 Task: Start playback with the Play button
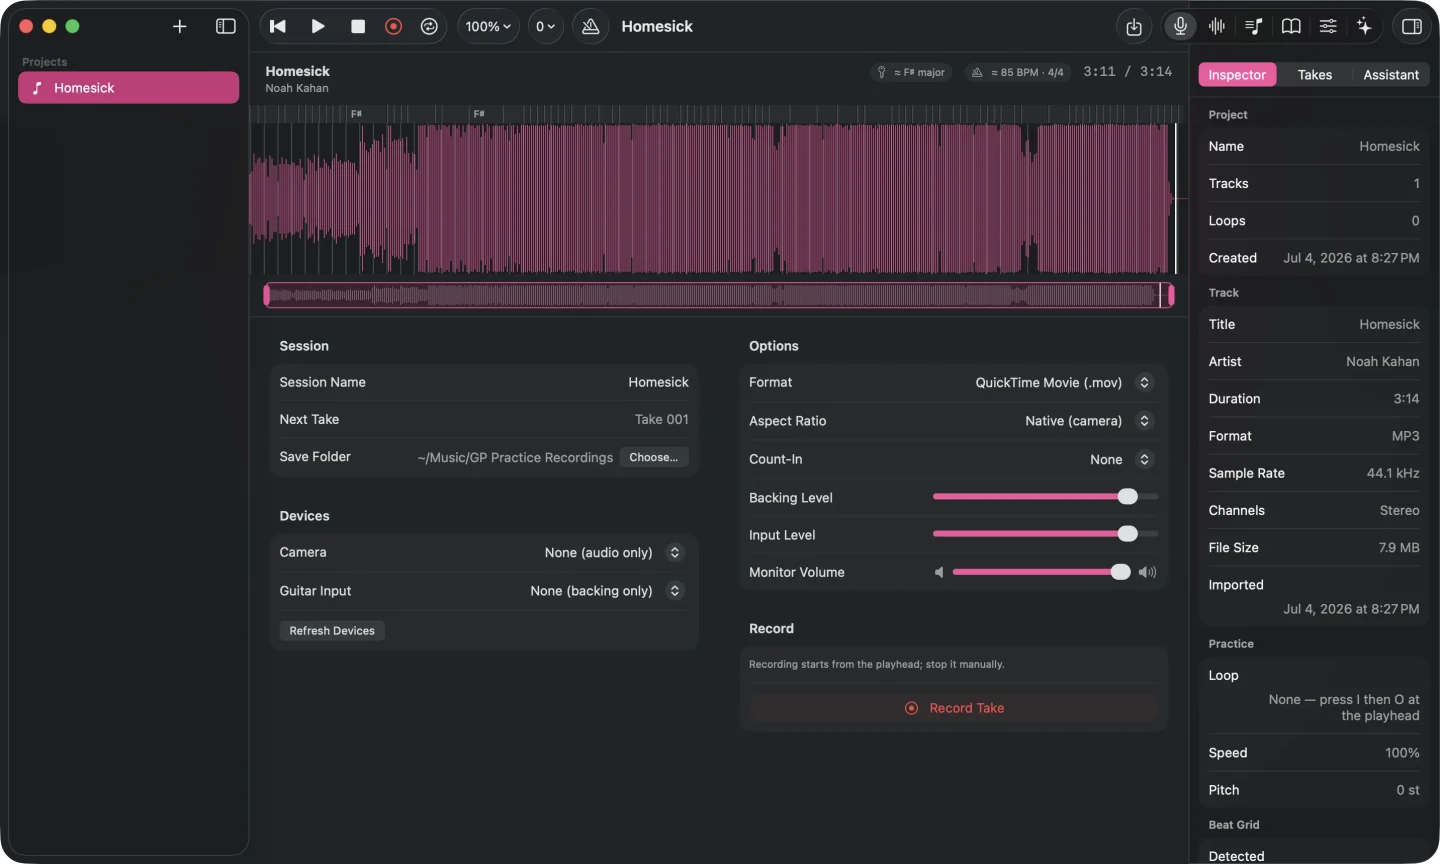click(318, 27)
